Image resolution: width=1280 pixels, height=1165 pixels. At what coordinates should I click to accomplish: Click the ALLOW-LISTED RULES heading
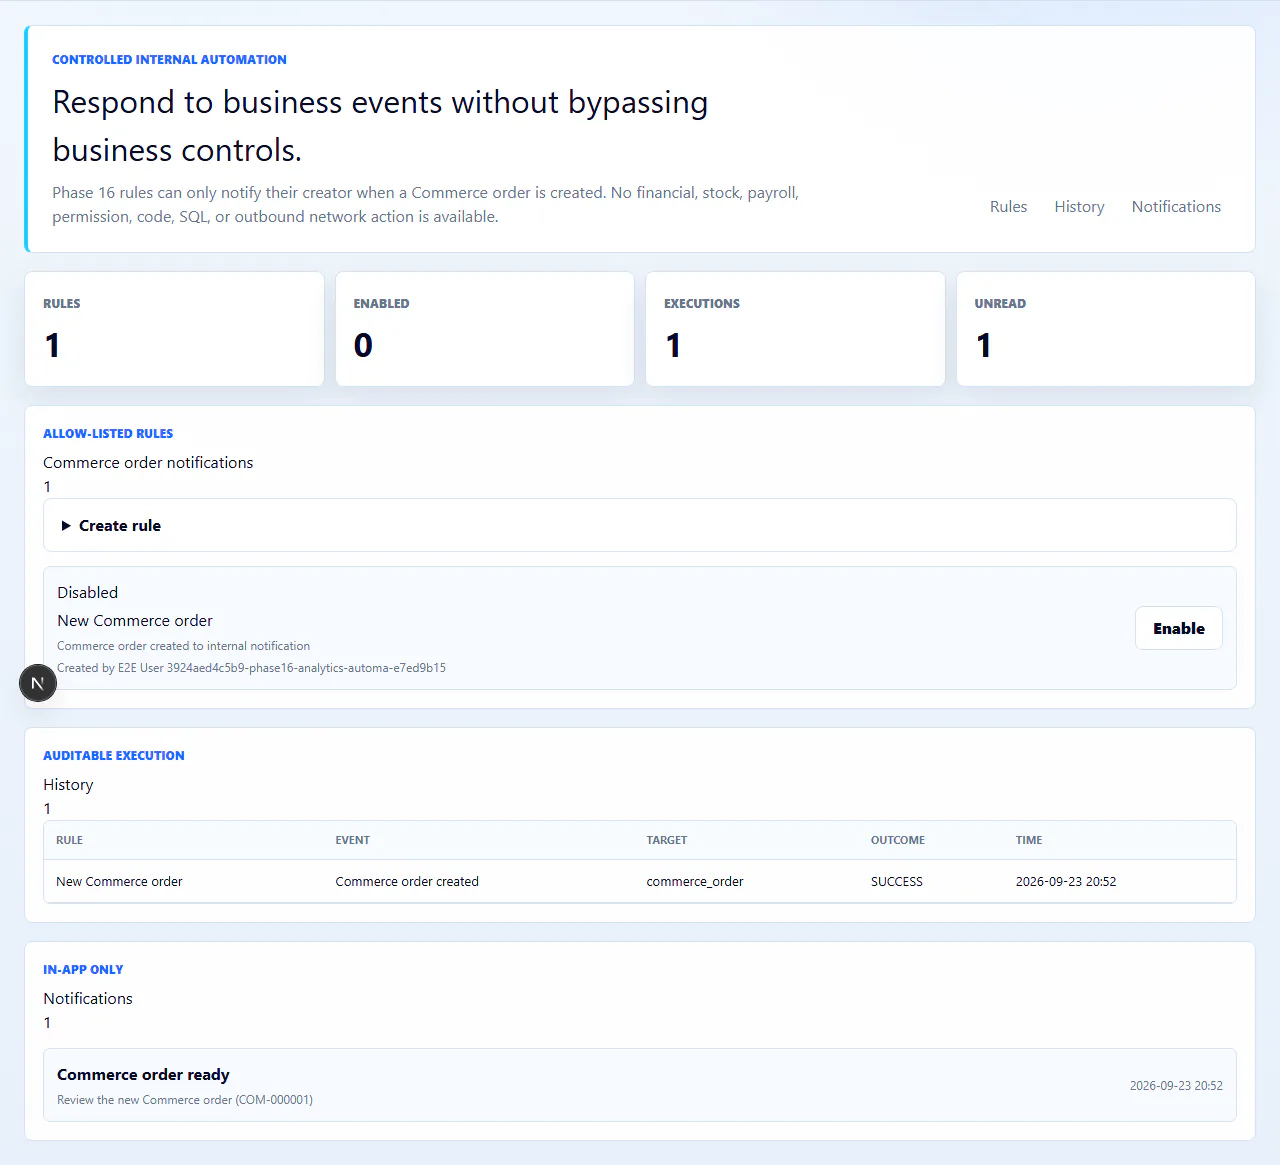[x=108, y=434]
